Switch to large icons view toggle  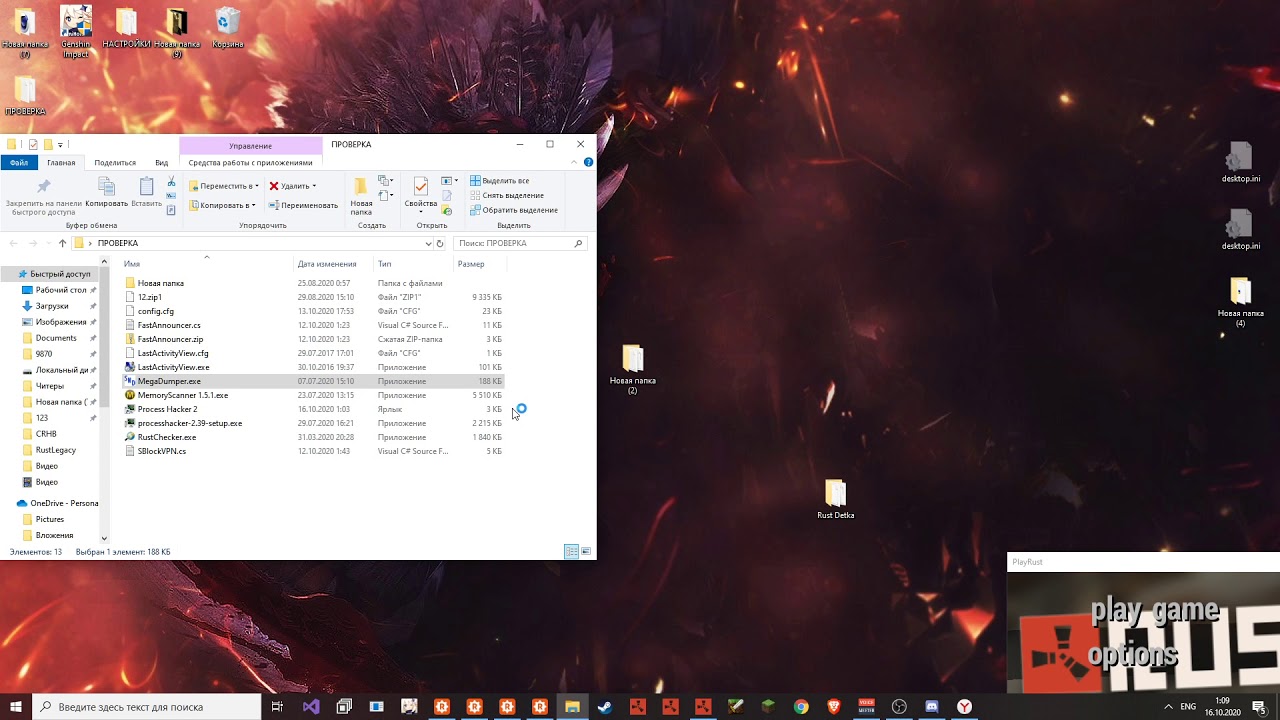586,551
